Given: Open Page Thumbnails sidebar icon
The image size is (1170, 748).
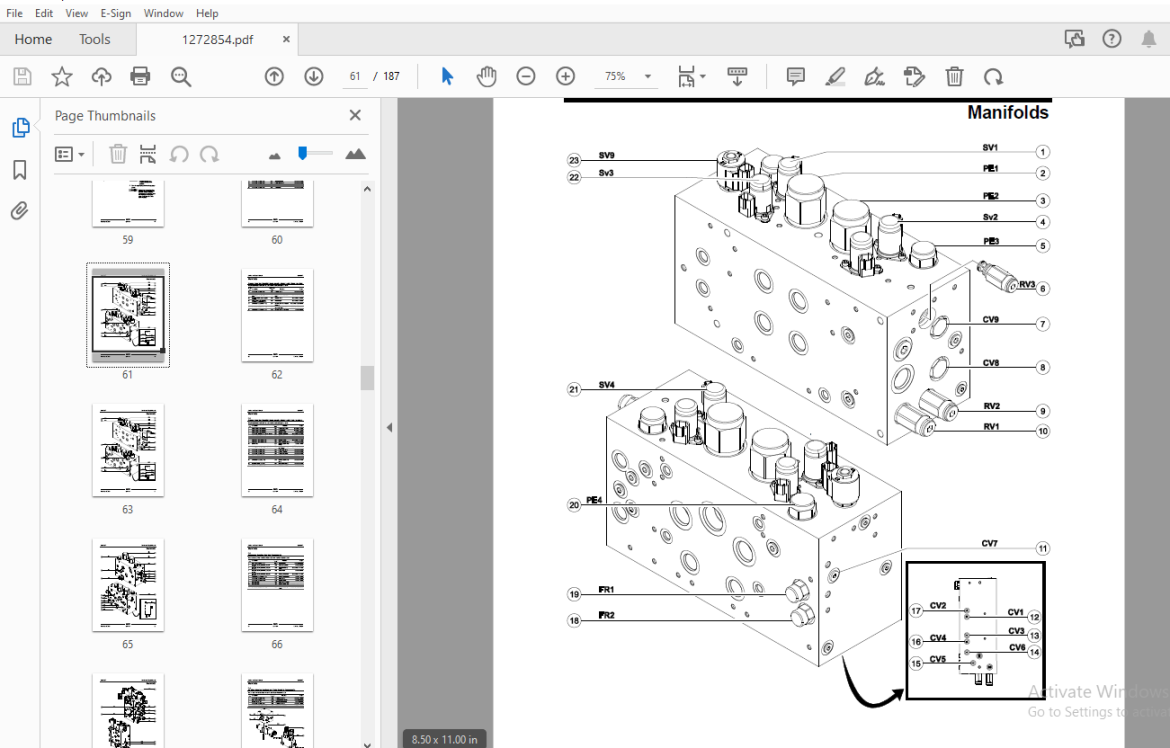Looking at the screenshot, I should point(20,128).
